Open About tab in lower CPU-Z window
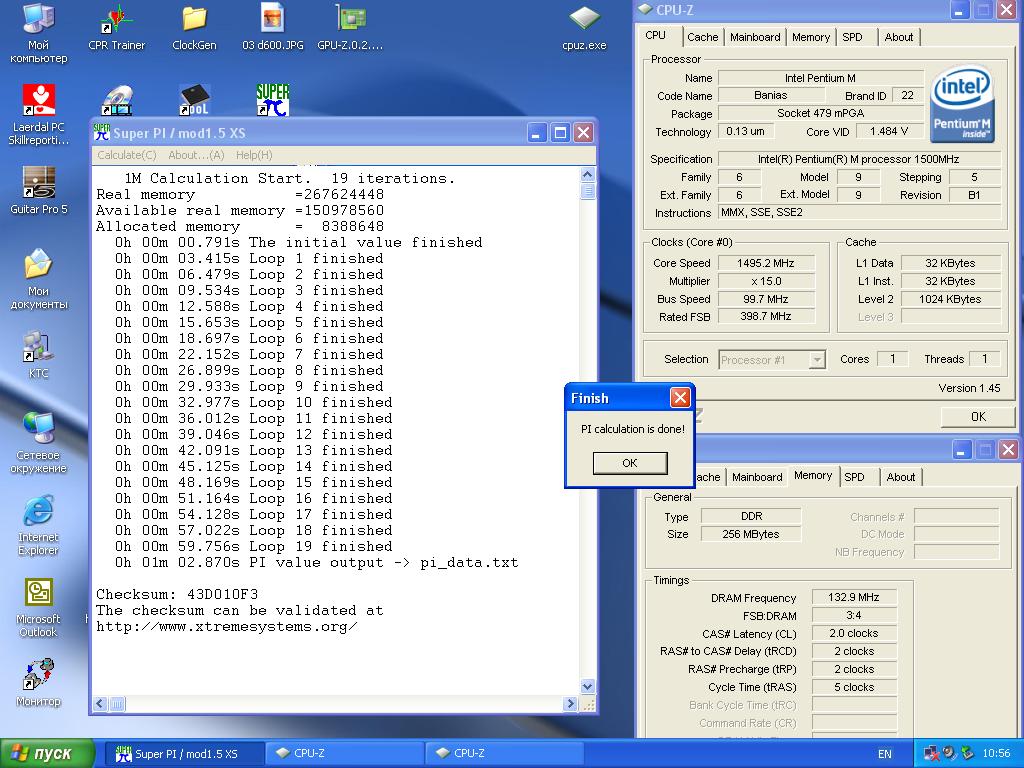 (901, 477)
